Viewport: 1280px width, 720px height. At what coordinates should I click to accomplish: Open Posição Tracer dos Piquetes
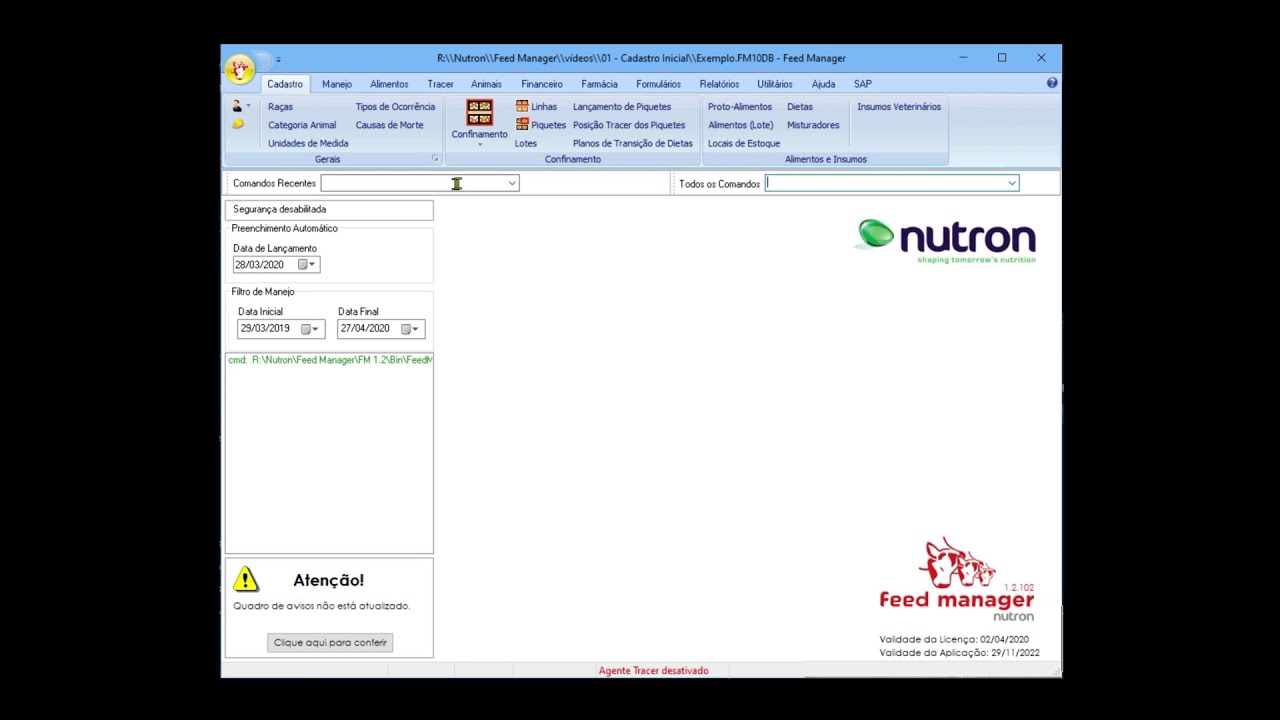(629, 125)
